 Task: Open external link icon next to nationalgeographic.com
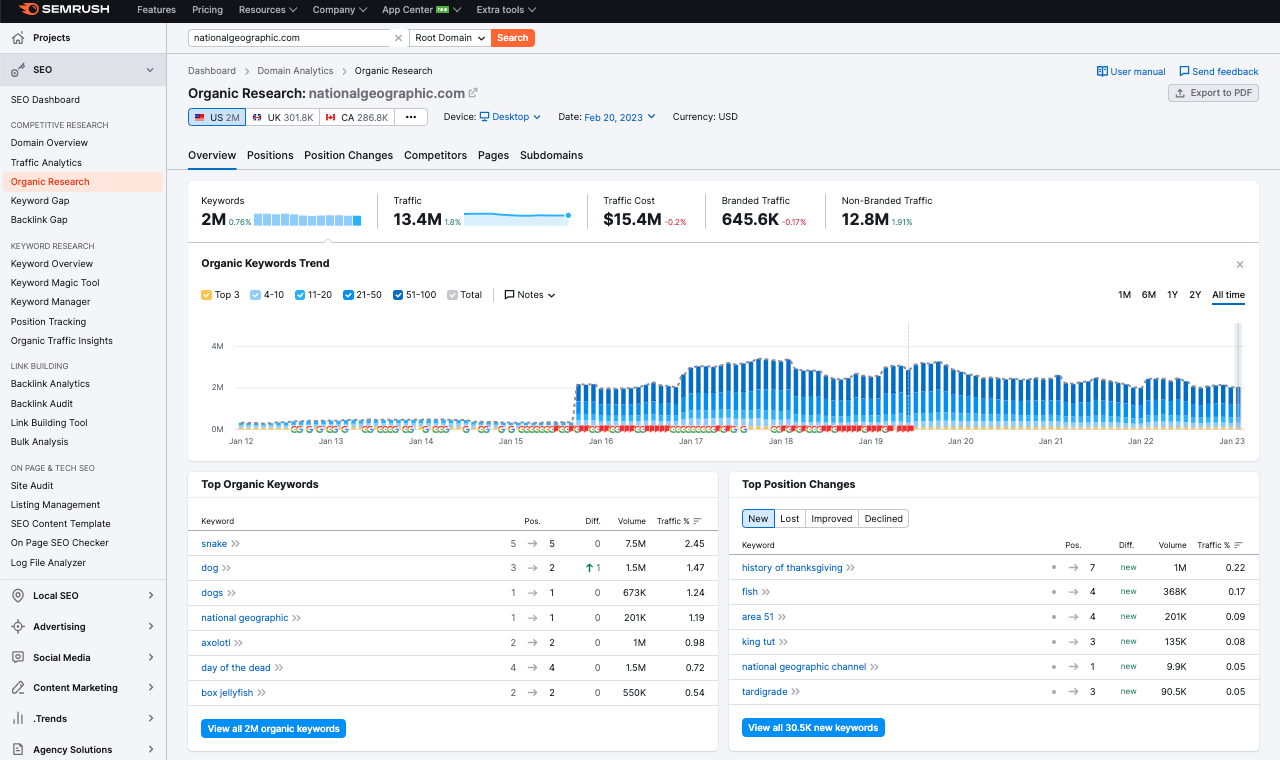(x=473, y=93)
